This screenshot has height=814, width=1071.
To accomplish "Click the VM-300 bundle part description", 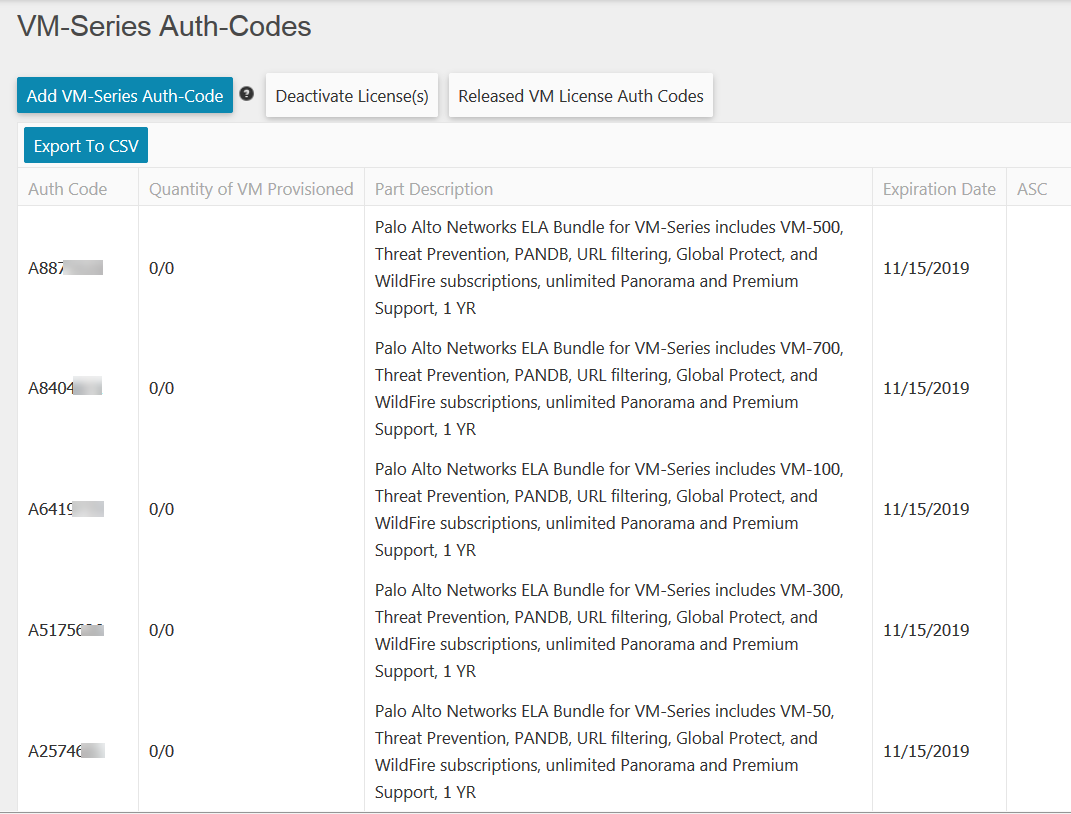I will click(609, 630).
